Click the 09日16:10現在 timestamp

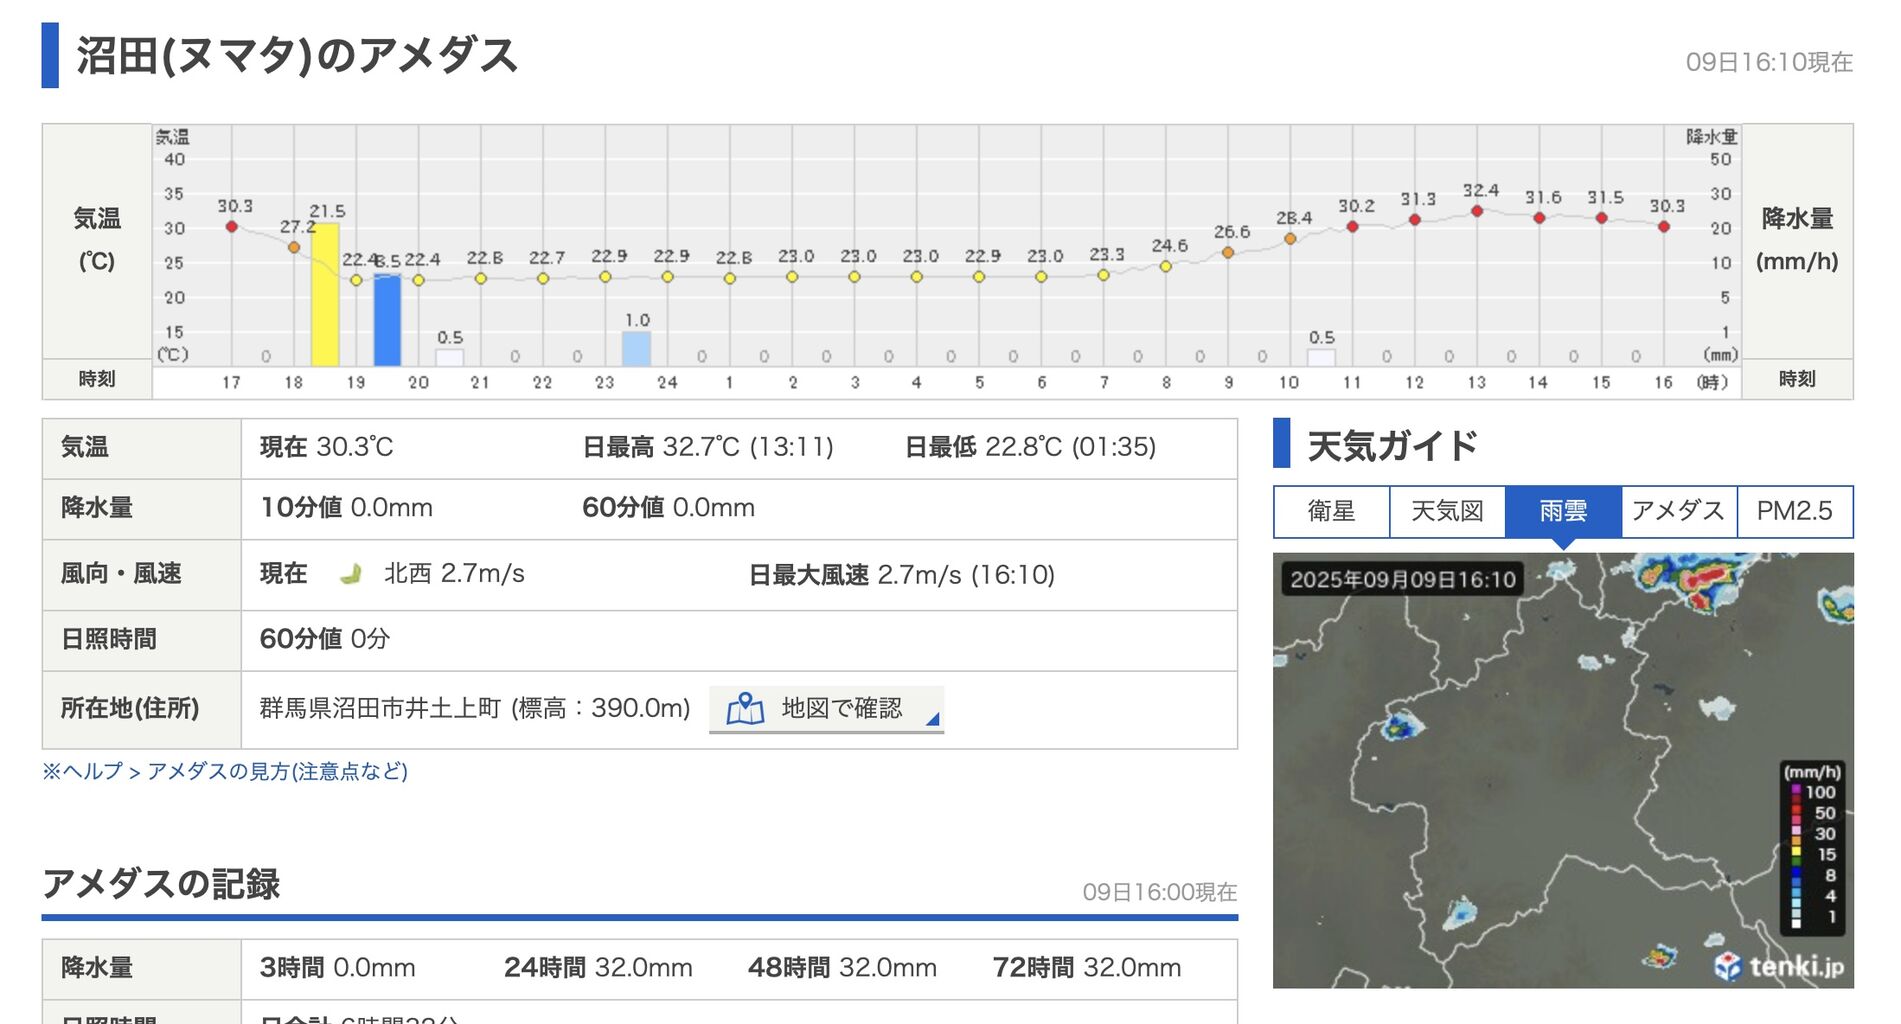pyautogui.click(x=1769, y=62)
